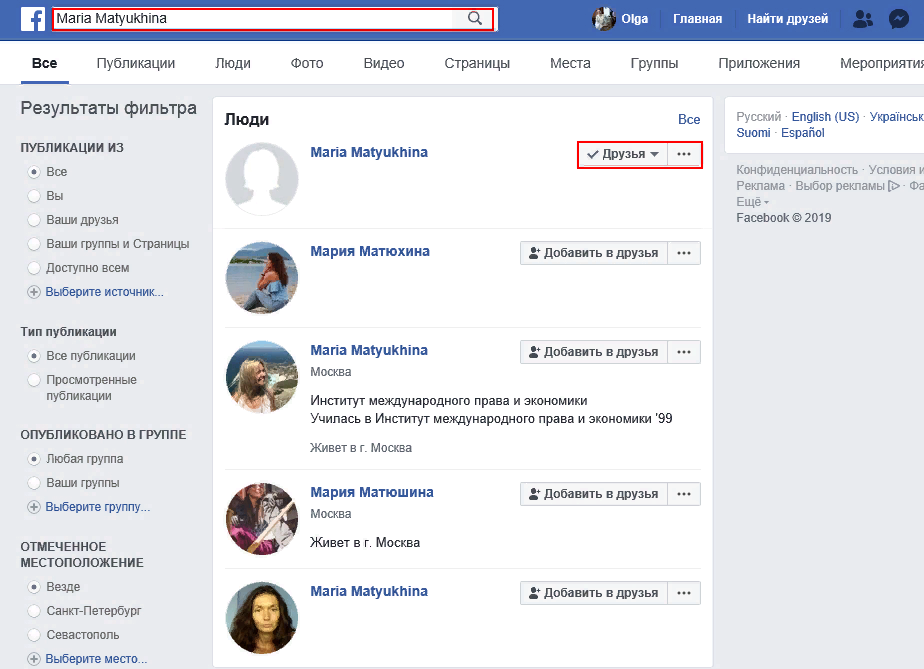
Task: Click 'Все' link in Люди section
Action: pyautogui.click(x=689, y=120)
